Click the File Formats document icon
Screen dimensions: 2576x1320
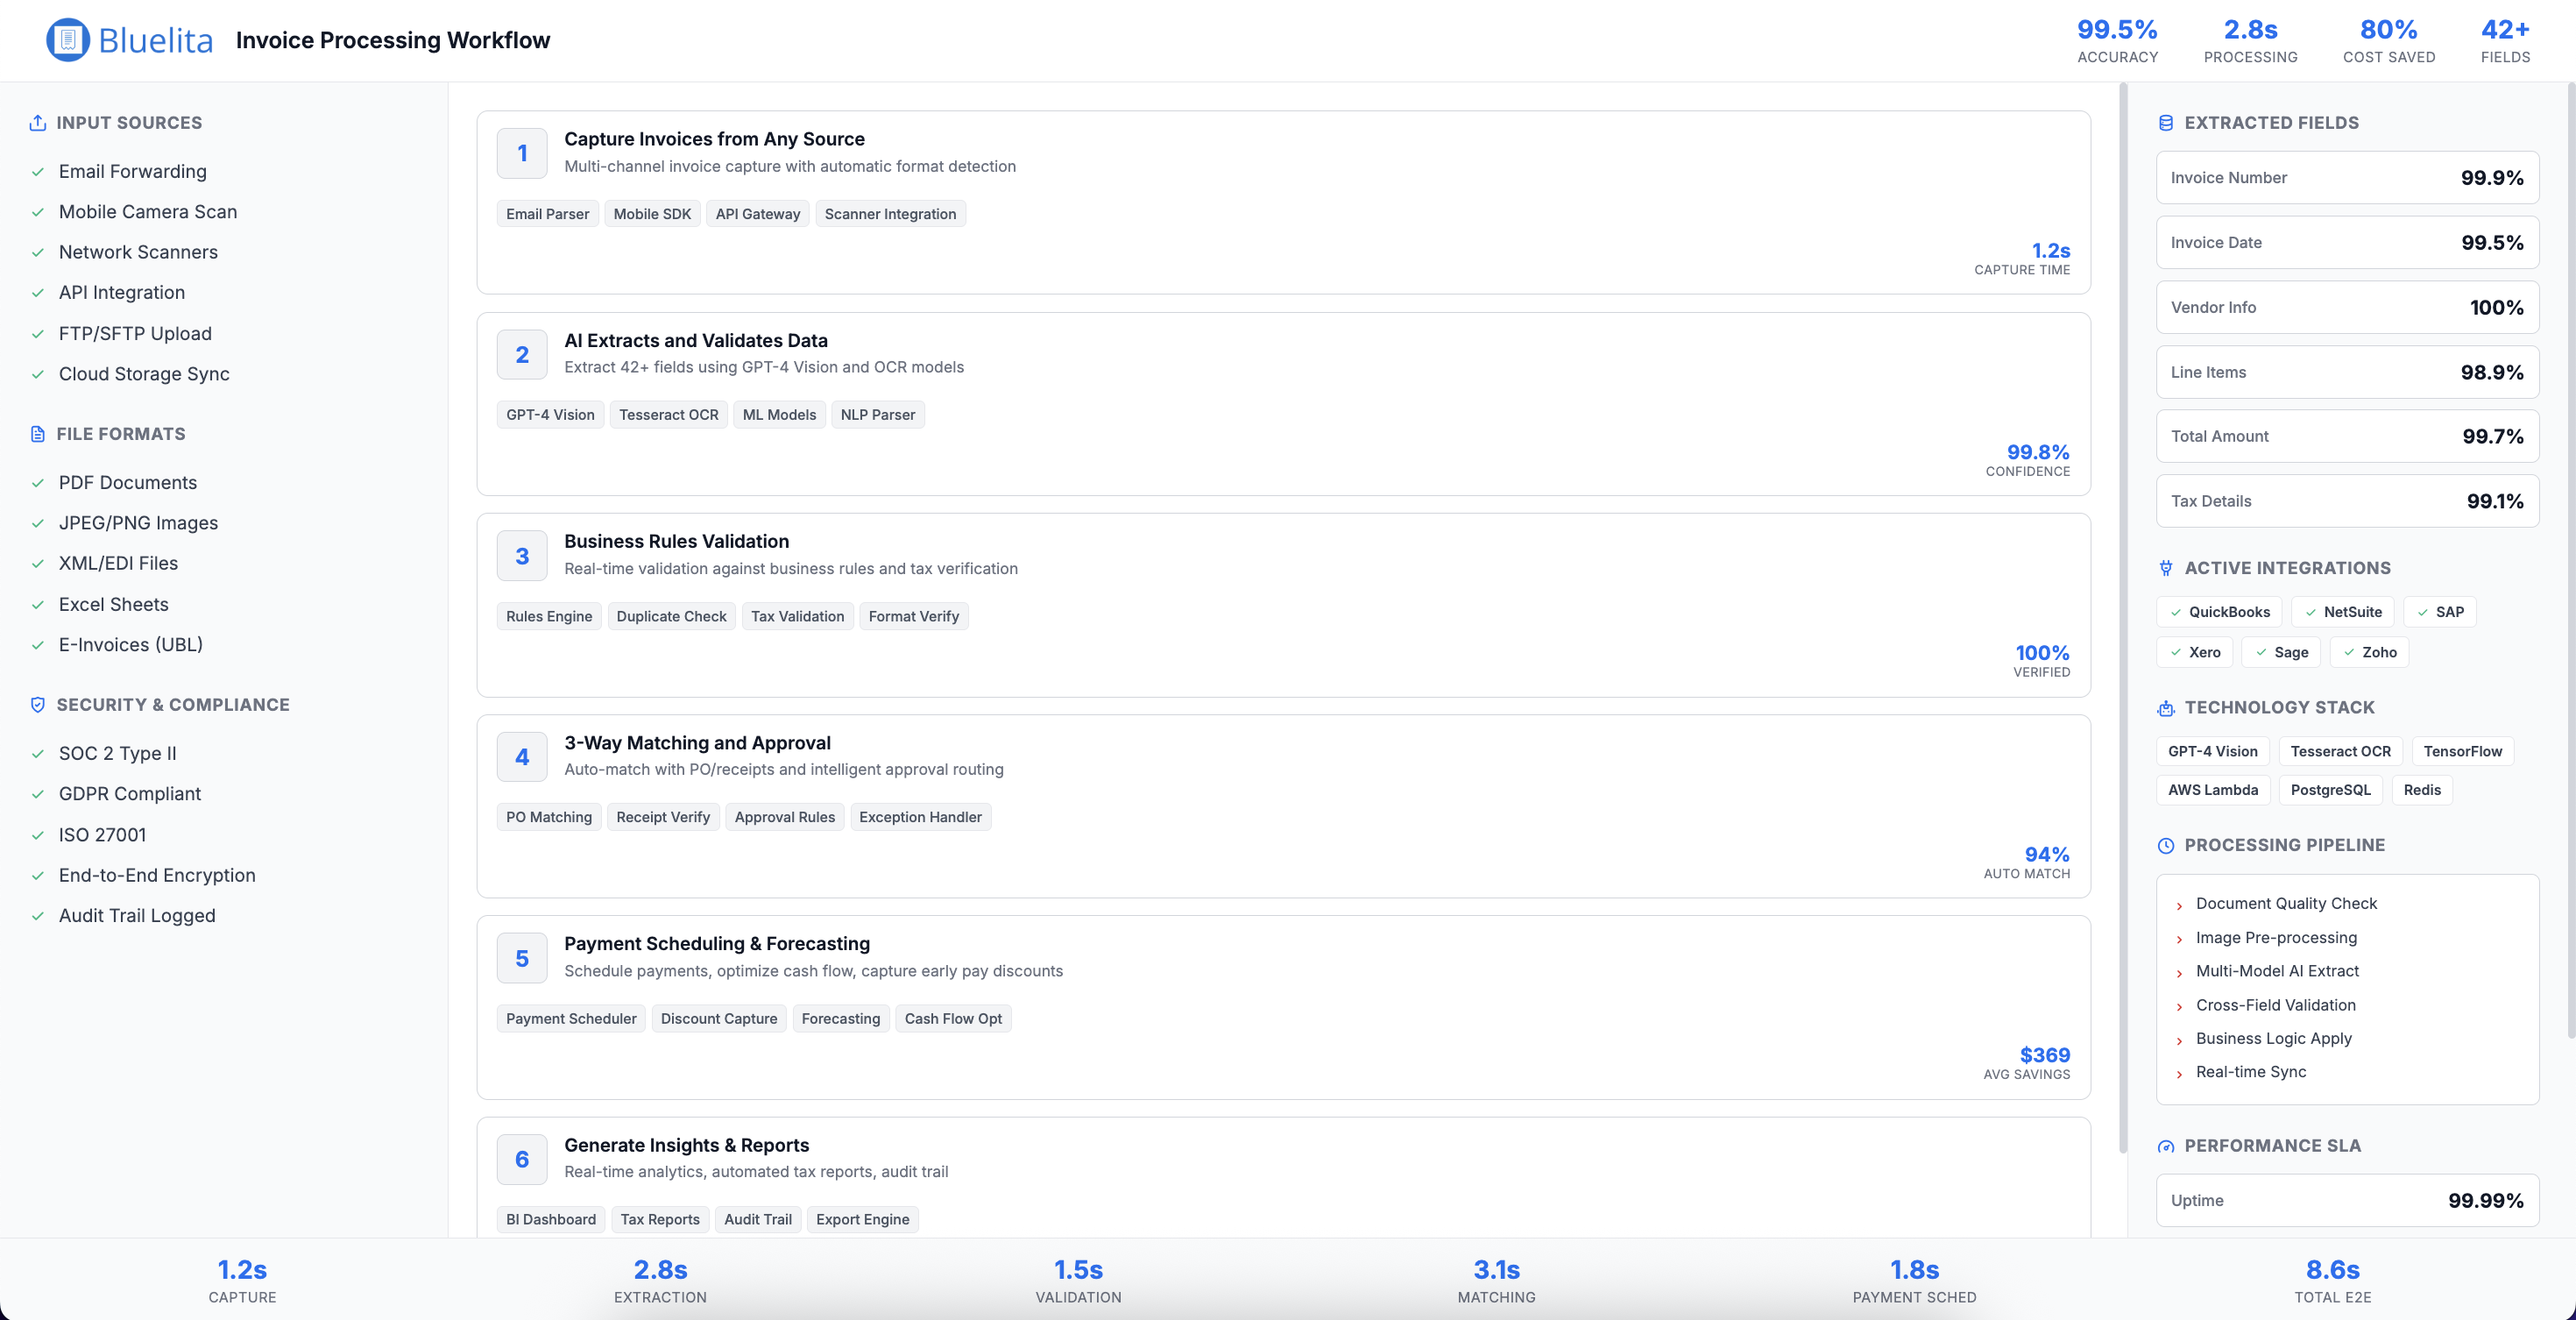[x=38, y=434]
